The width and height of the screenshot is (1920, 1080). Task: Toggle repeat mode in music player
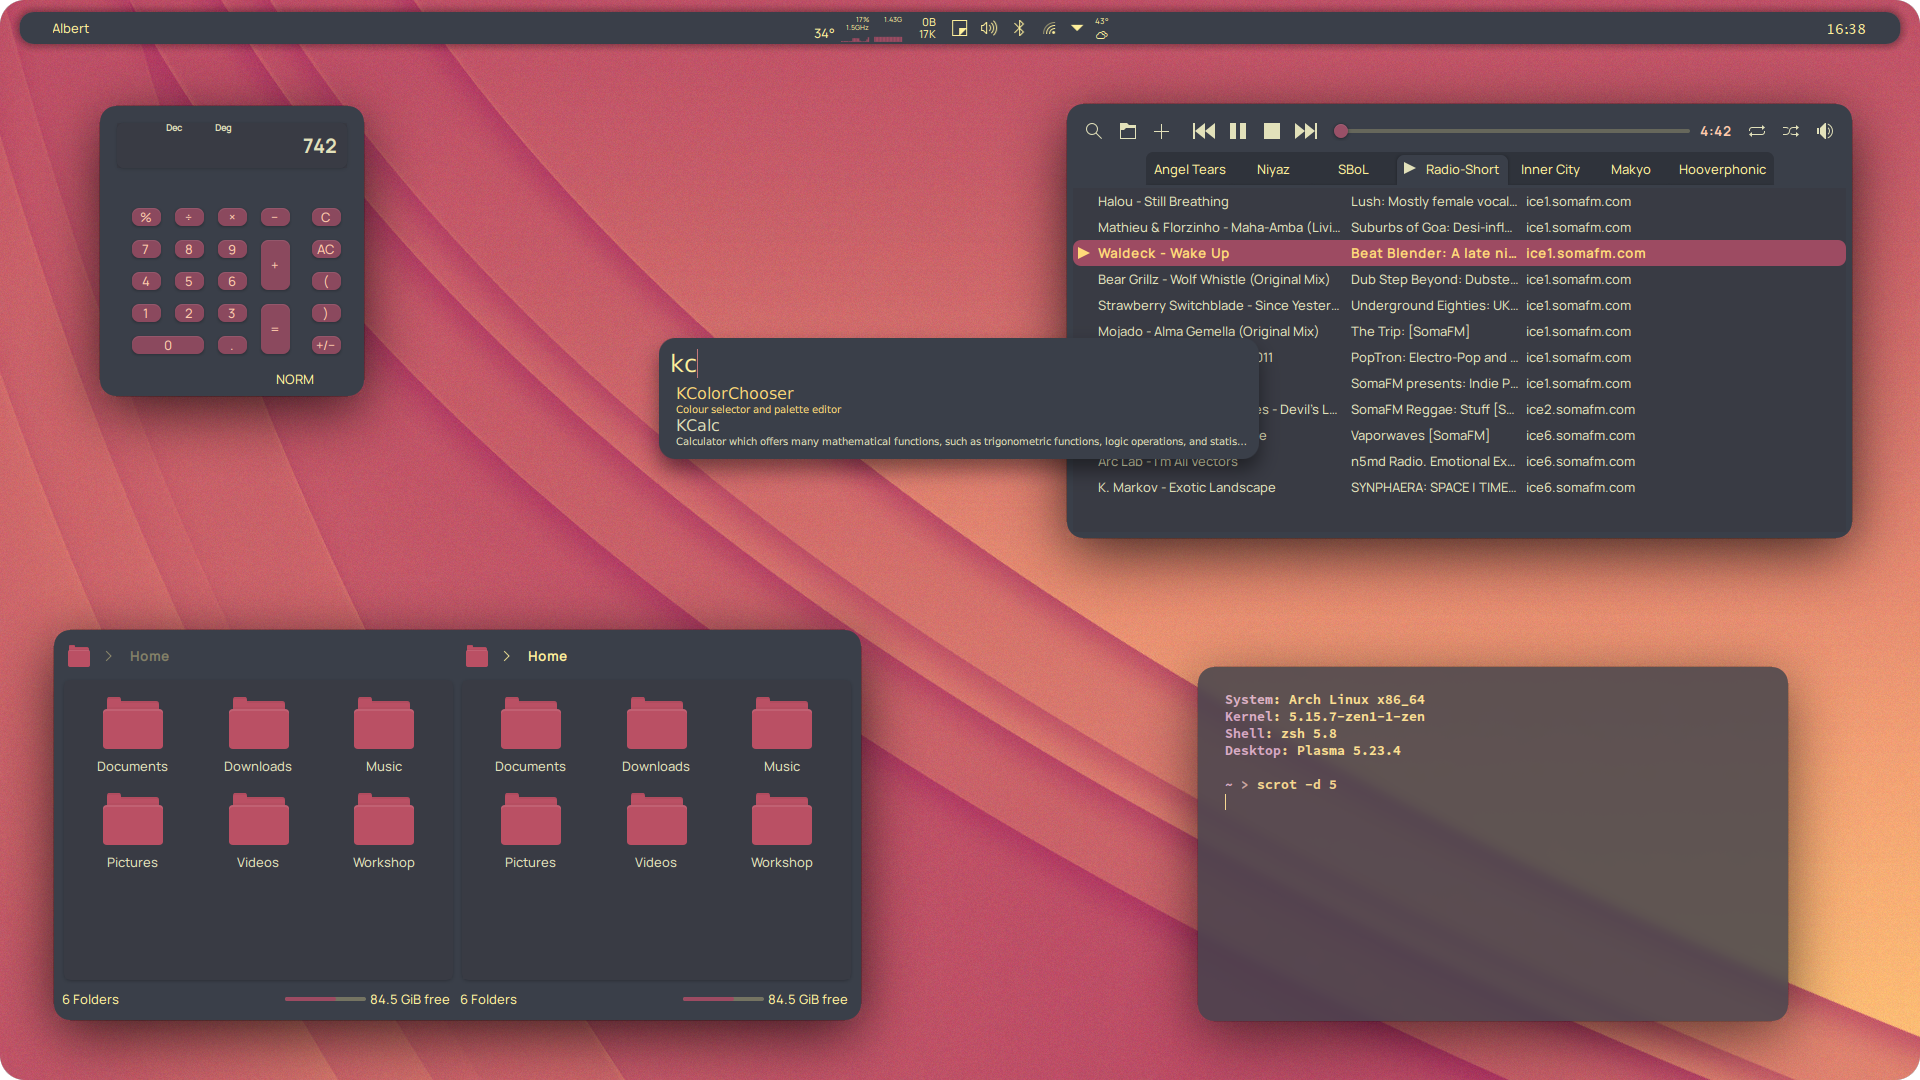pyautogui.click(x=1757, y=131)
